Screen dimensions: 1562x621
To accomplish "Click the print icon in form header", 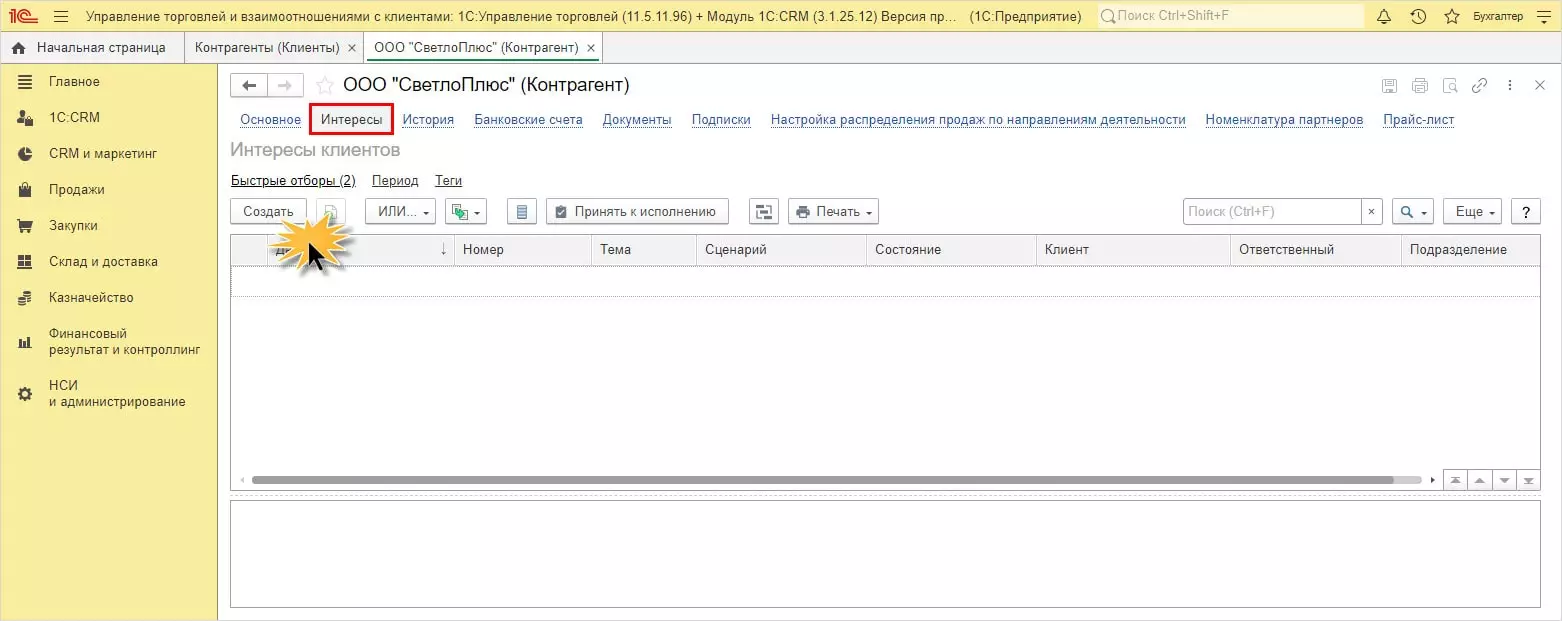I will coord(1419,86).
